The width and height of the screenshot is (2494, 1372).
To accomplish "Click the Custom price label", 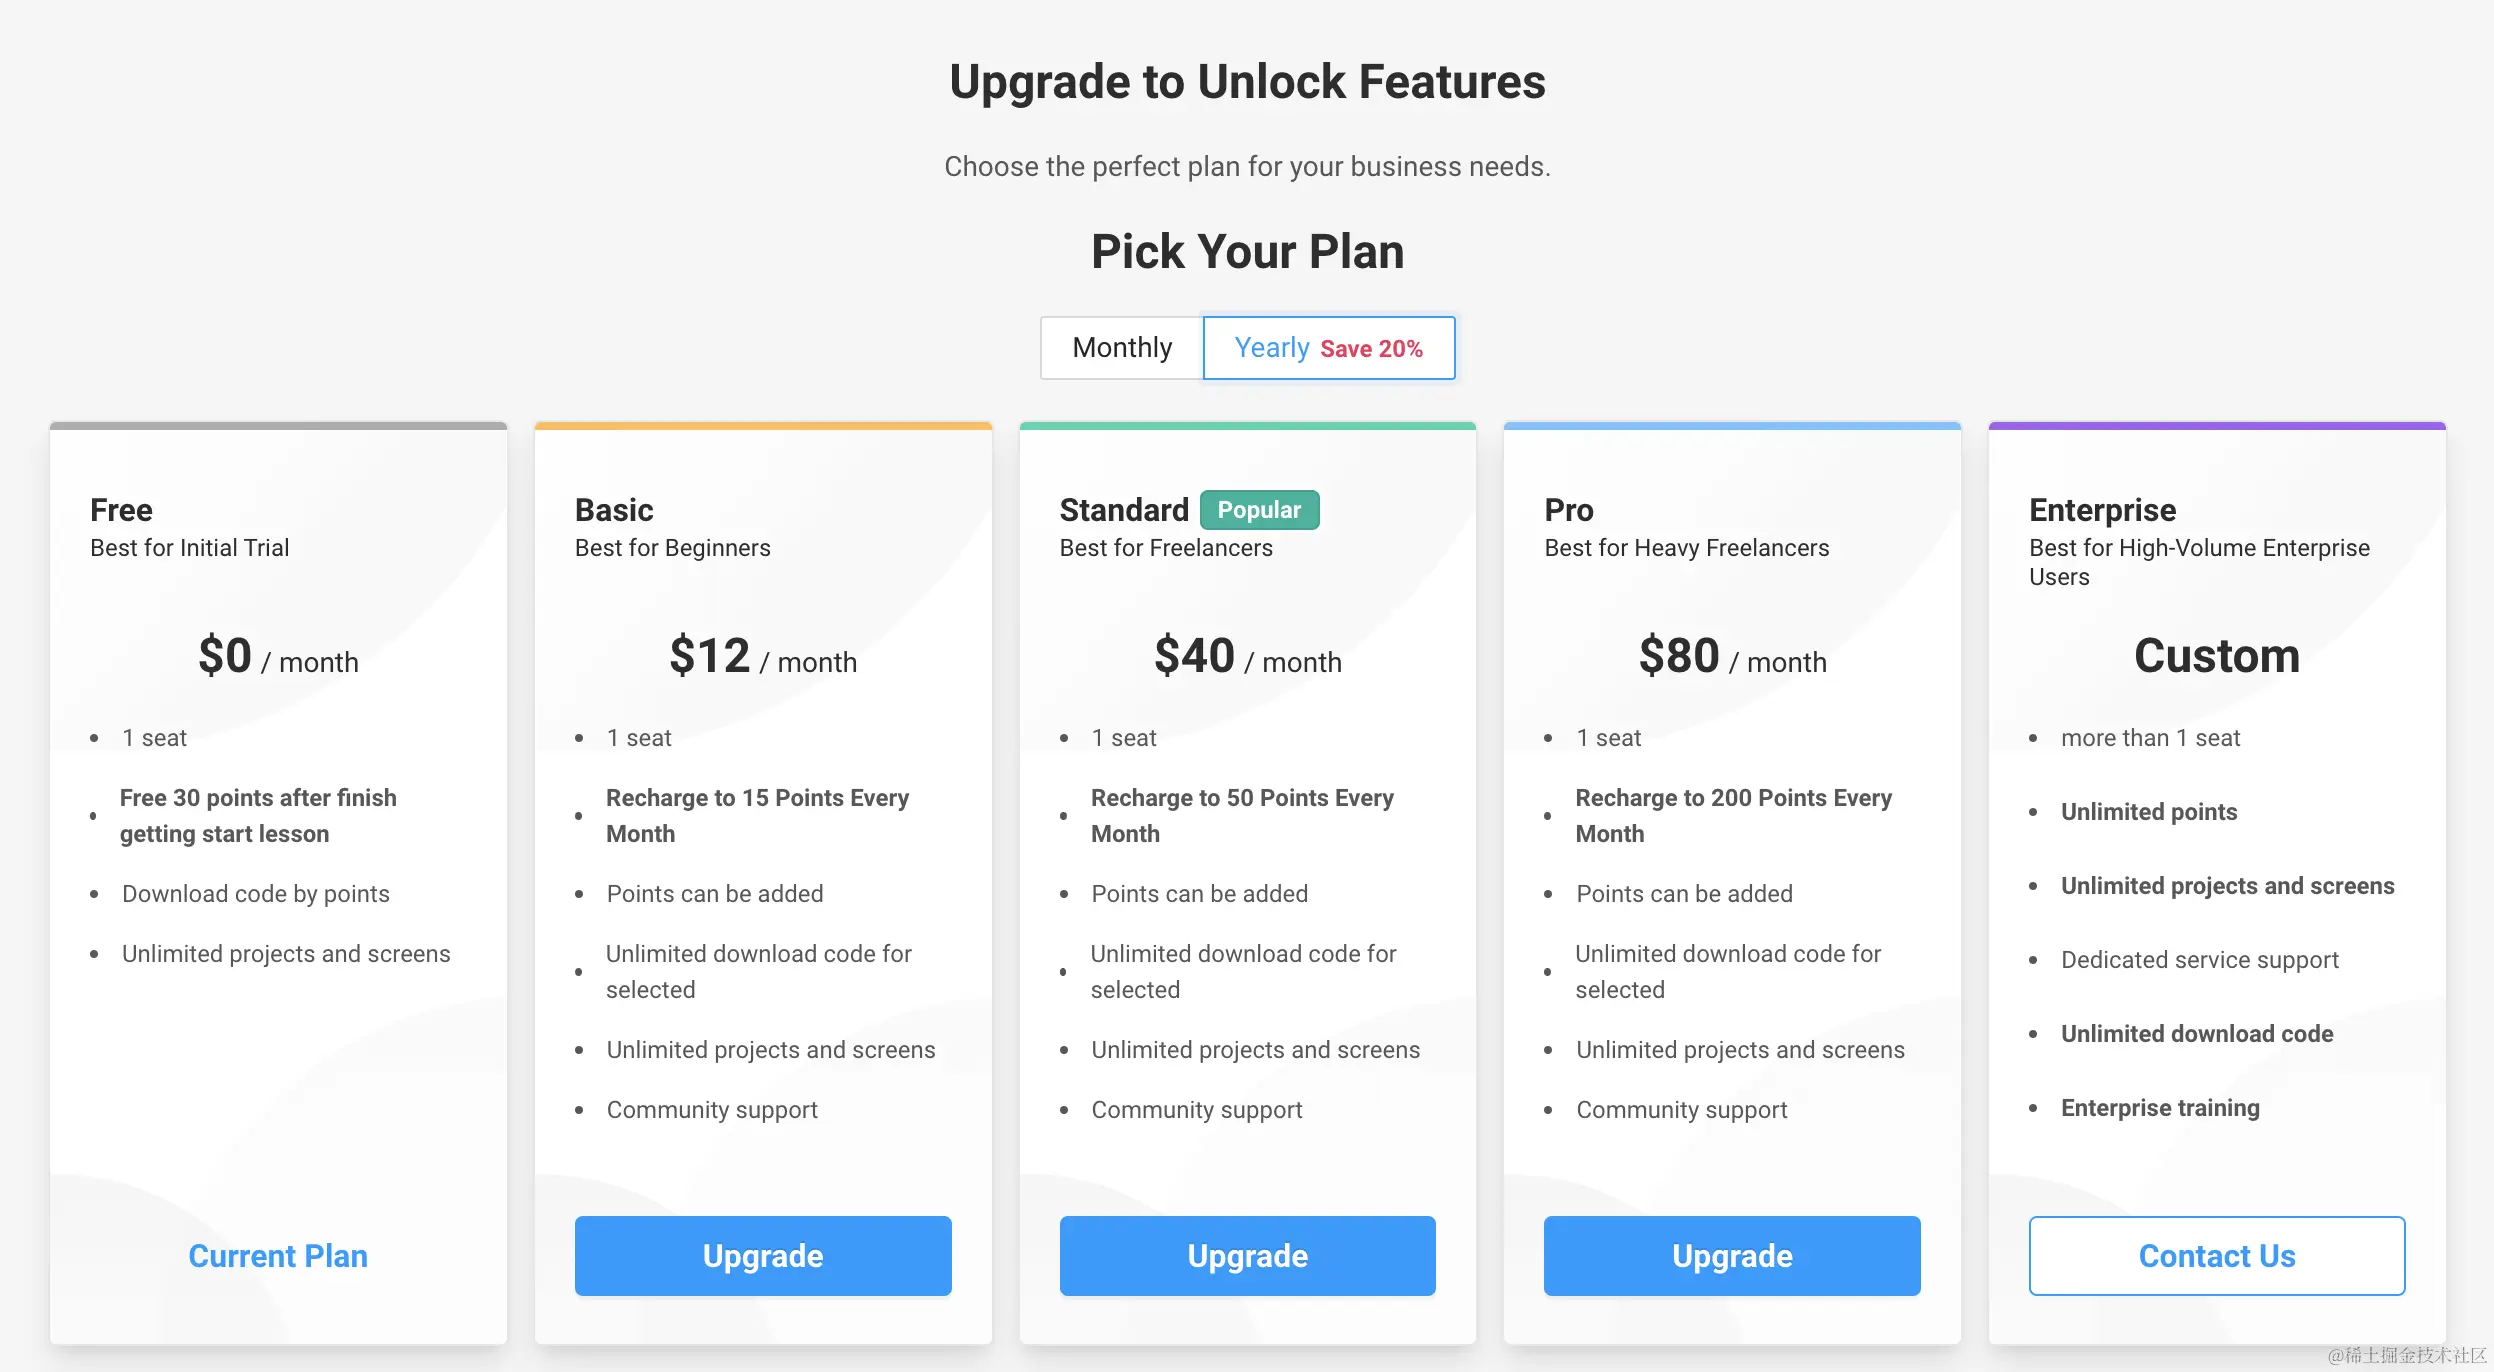I will [2216, 656].
